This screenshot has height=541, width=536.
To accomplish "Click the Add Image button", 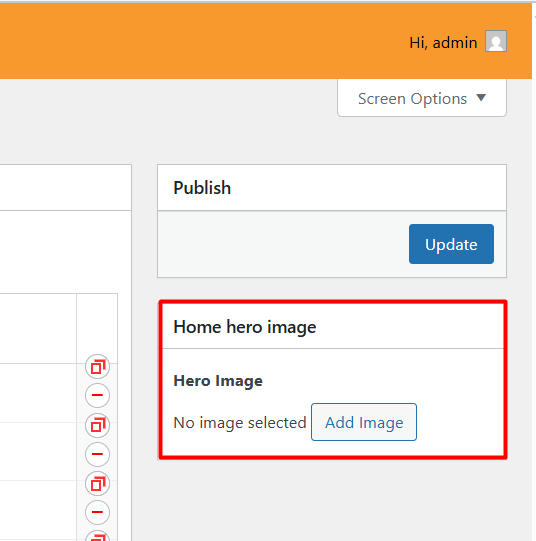I will tap(364, 422).
